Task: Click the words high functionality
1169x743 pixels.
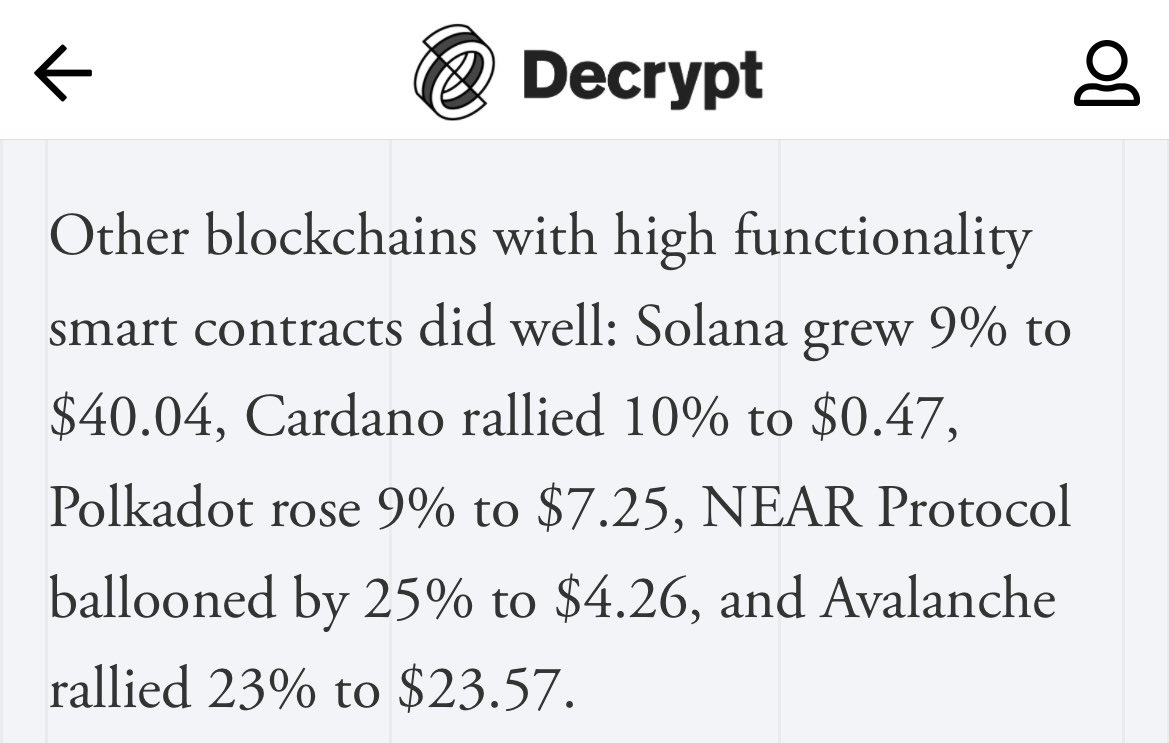Action: point(822,238)
